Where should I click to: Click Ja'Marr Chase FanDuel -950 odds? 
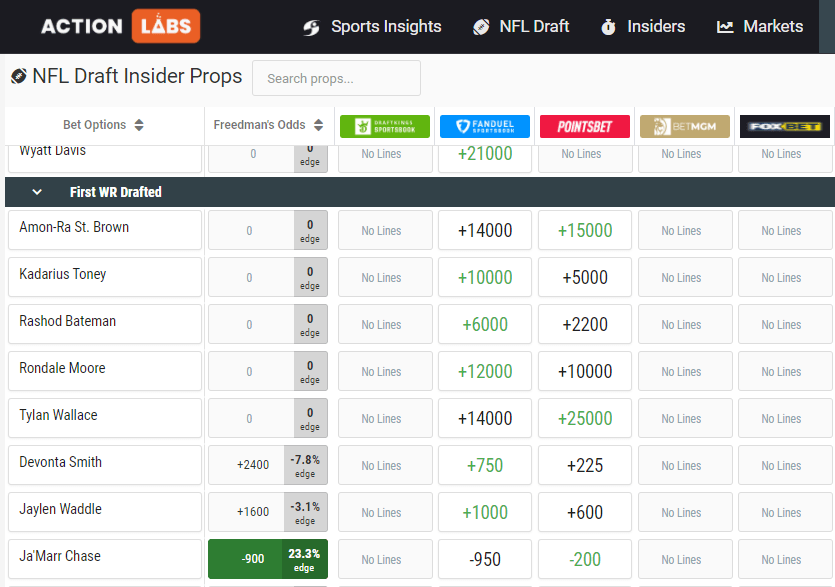pos(485,559)
